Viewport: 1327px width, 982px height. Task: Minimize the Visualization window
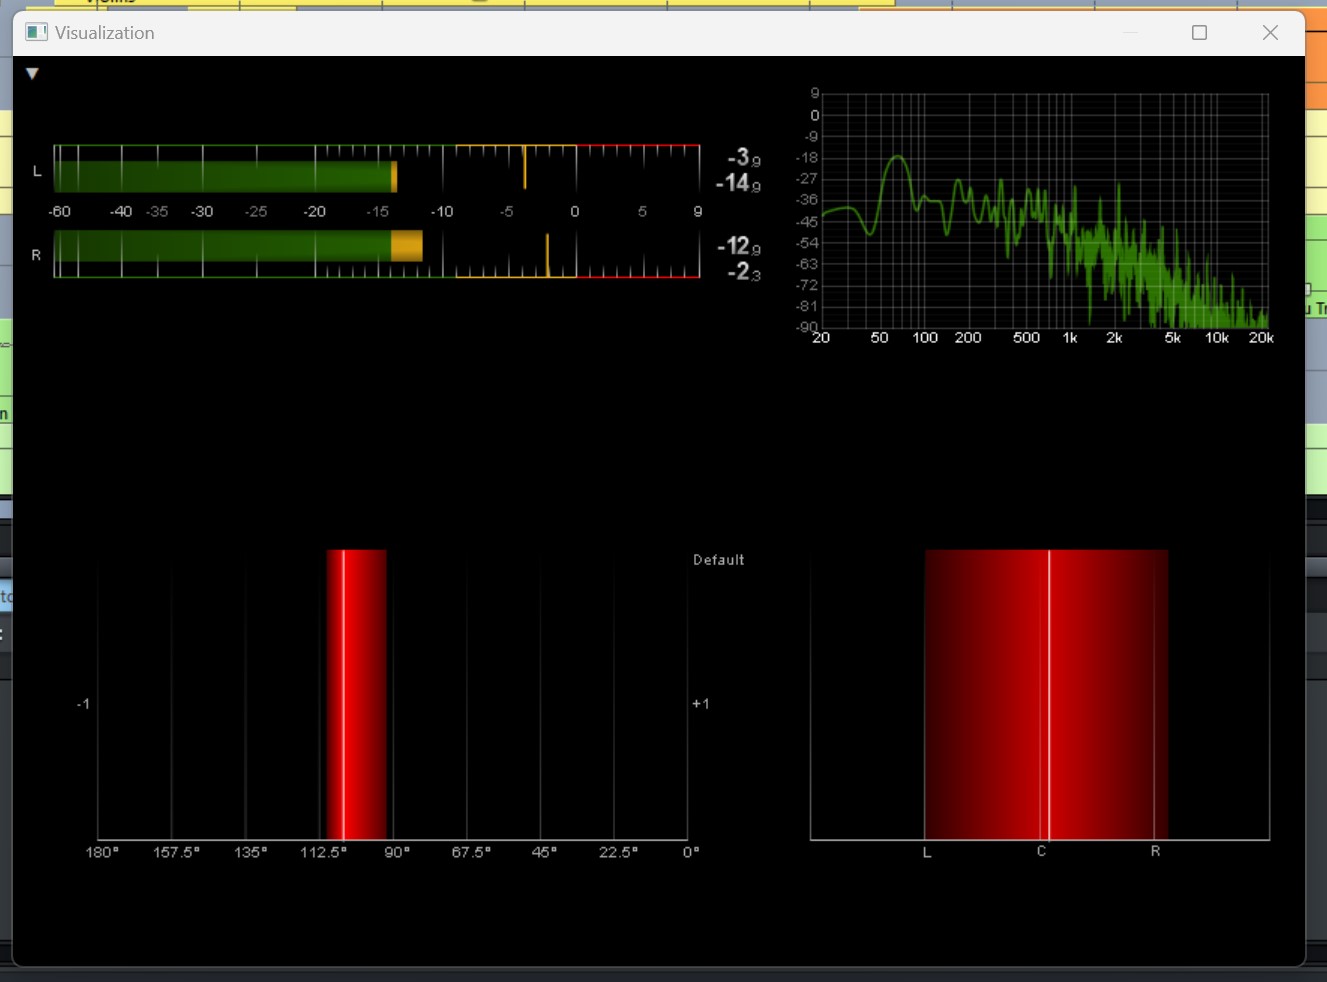click(x=1131, y=33)
